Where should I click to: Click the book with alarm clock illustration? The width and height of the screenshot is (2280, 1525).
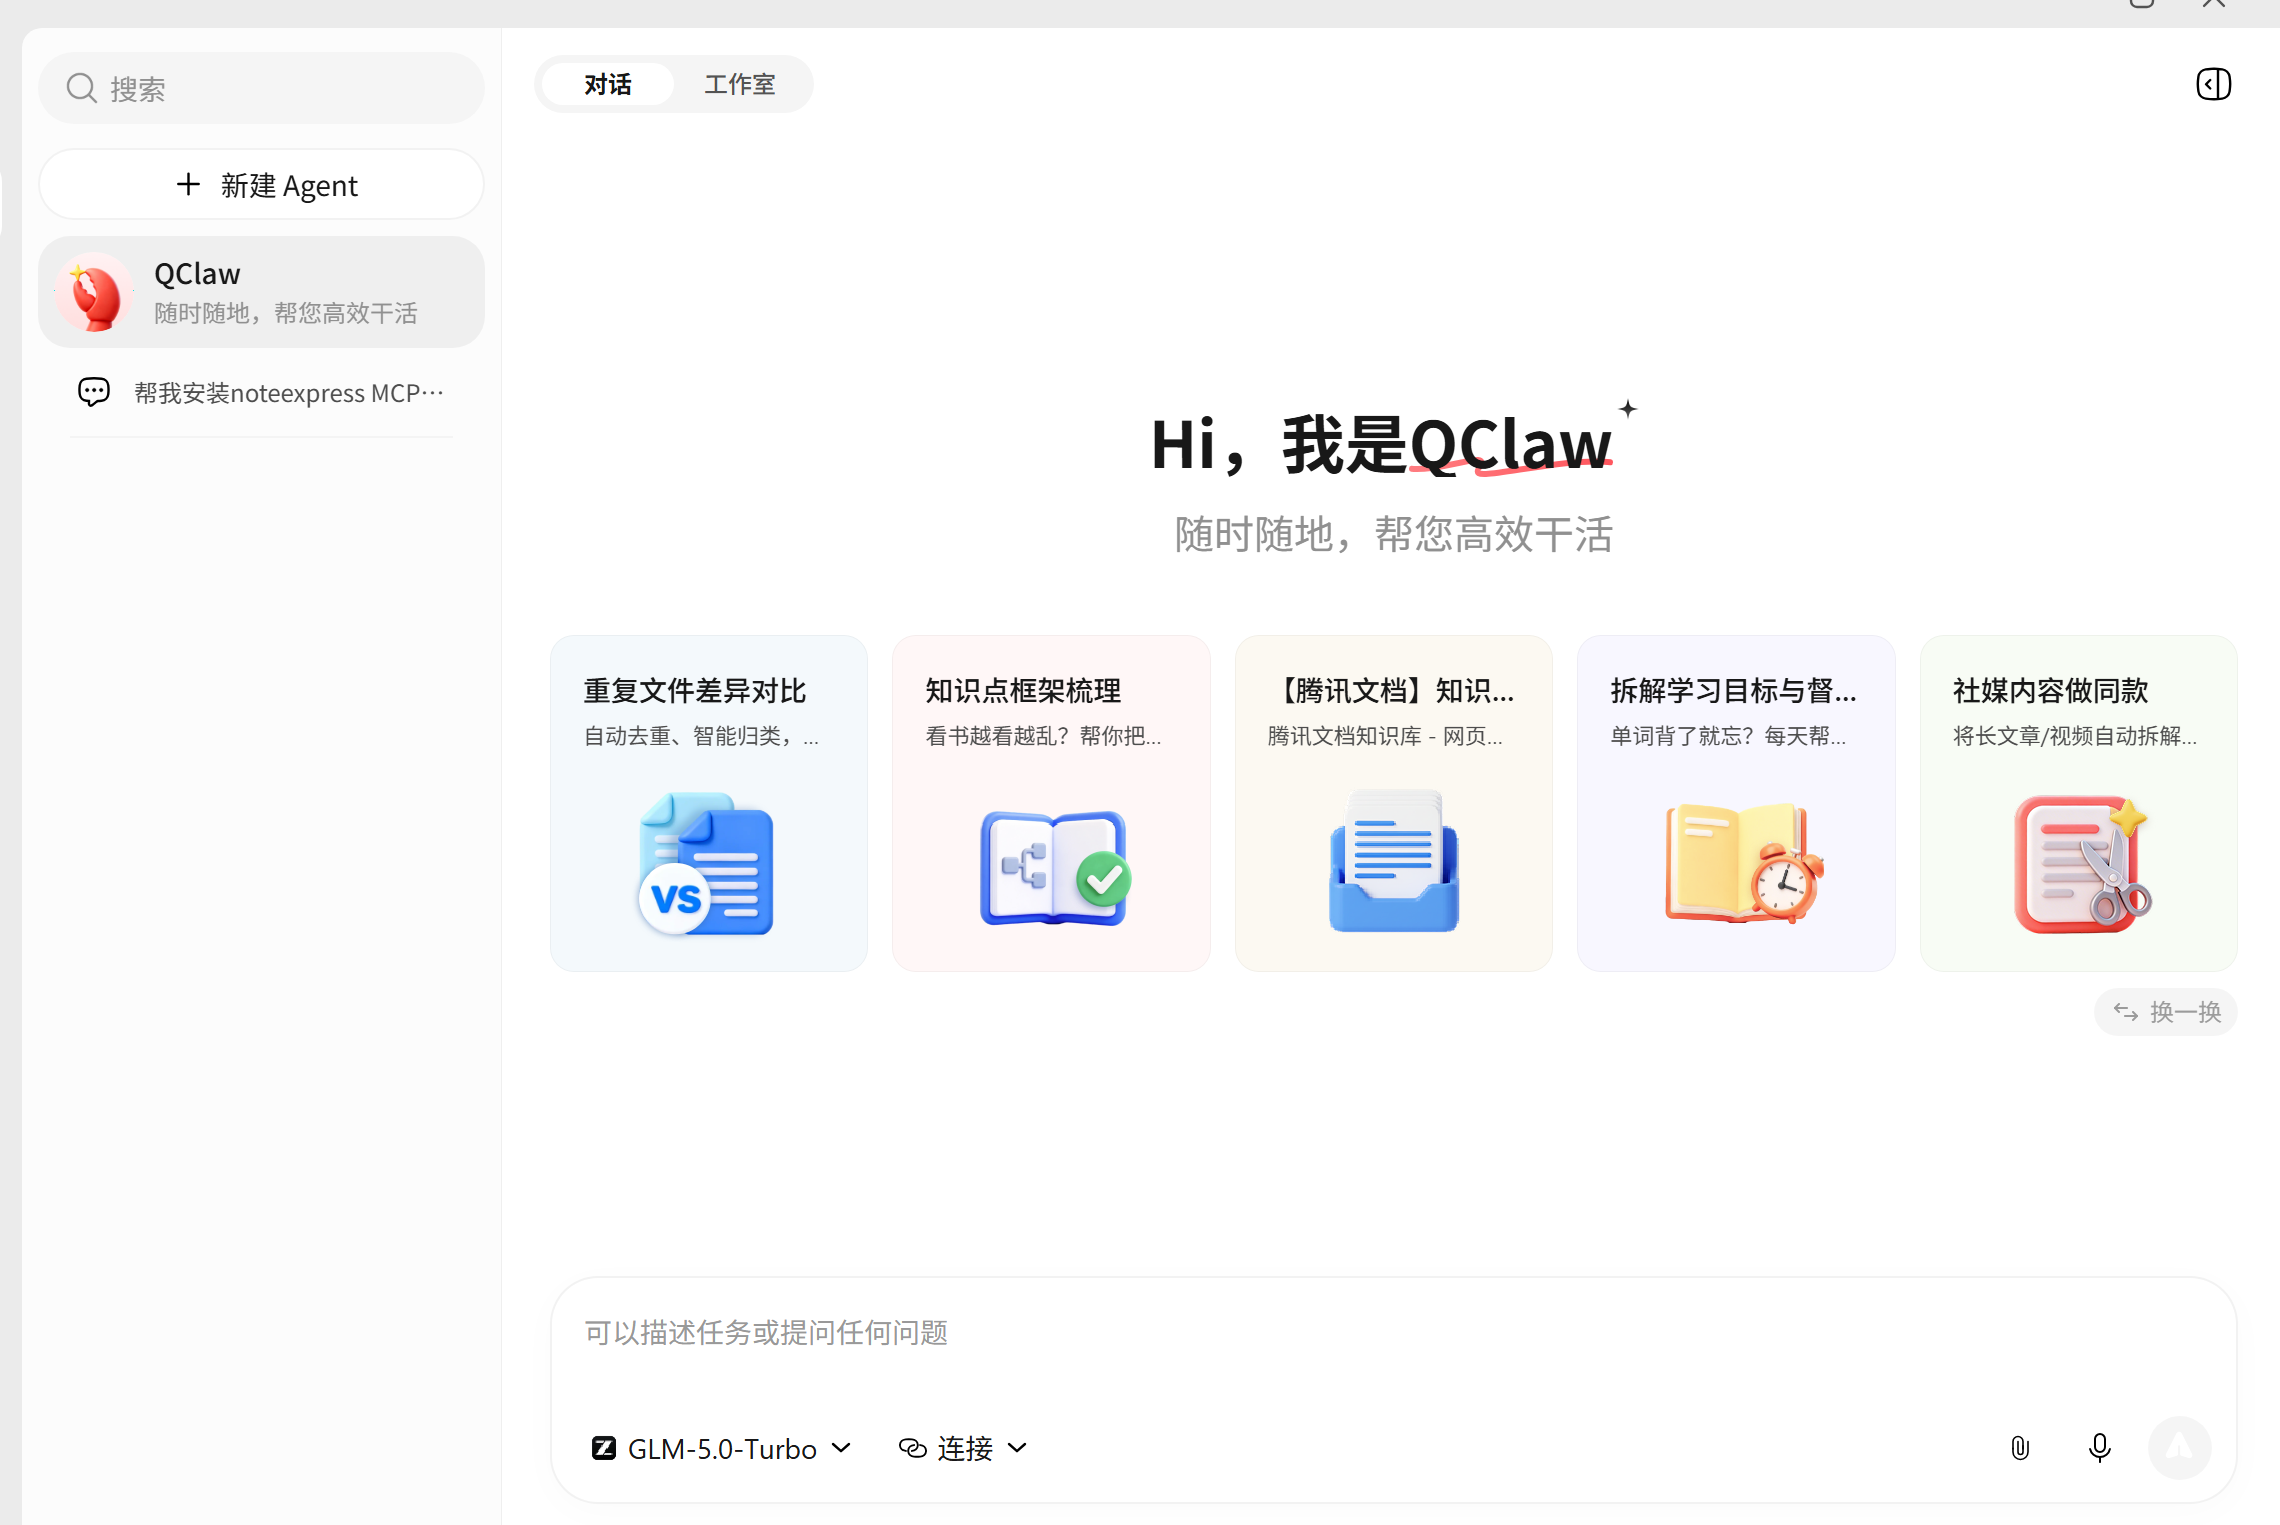1743,863
